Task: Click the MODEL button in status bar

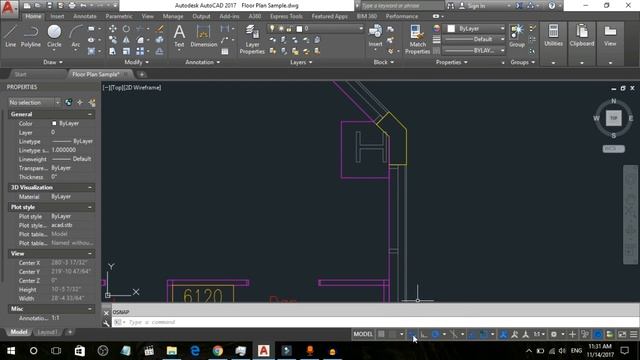Action: (363, 334)
